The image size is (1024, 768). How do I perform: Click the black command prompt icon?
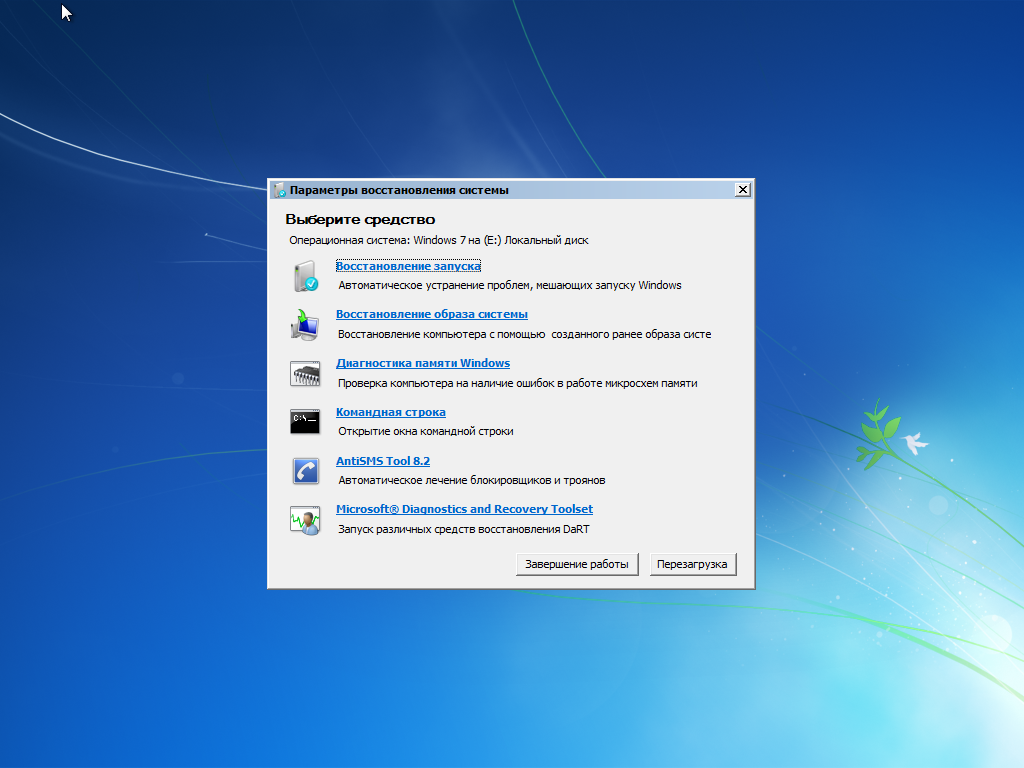(305, 422)
